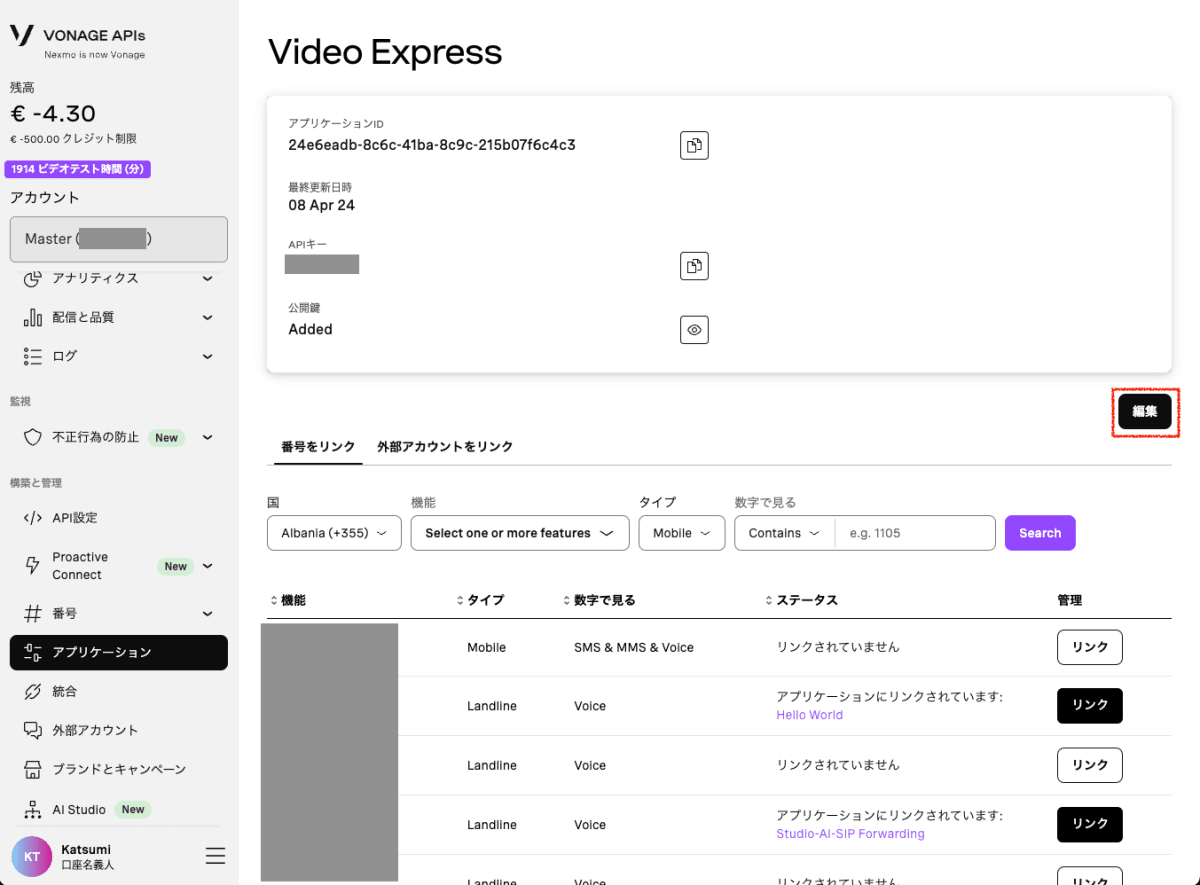This screenshot has width=1200, height=885.
Task: Click the 番号 hash icon
Action: point(33,613)
